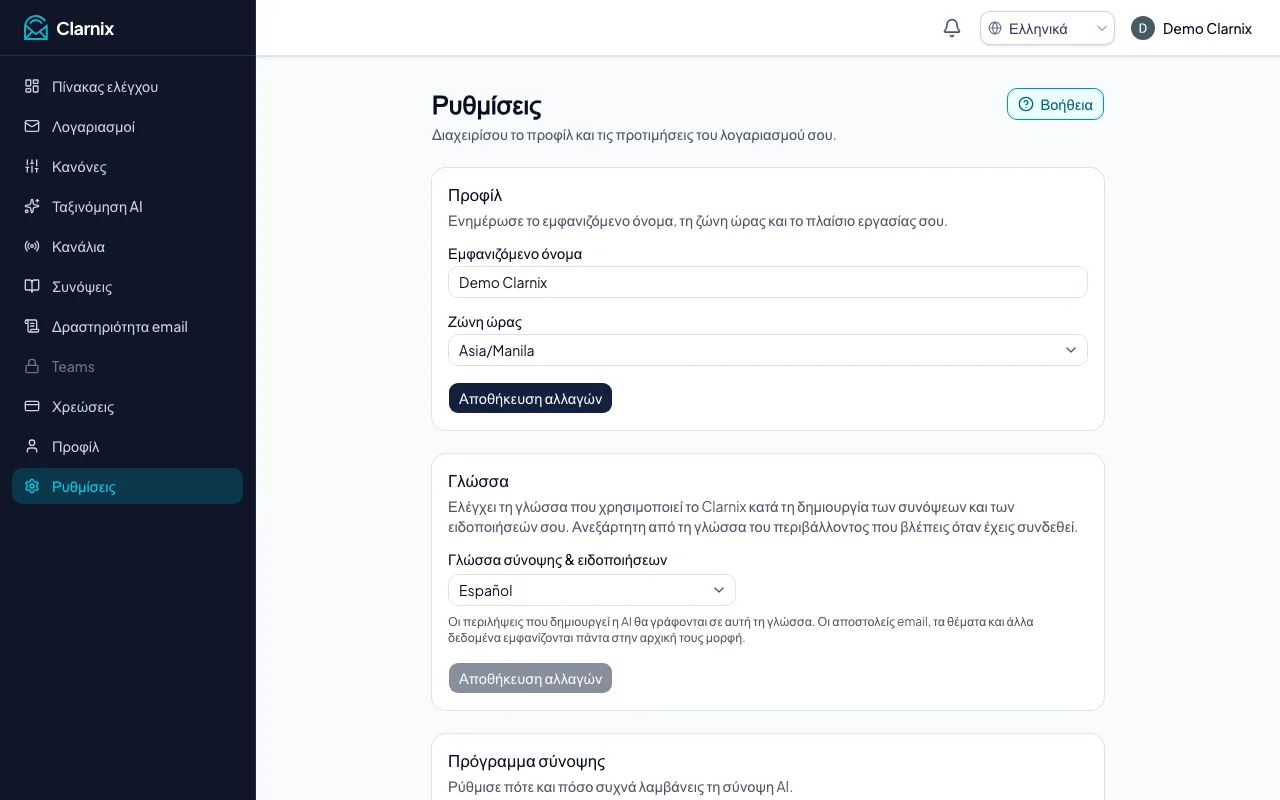Click the Ρυθμίσεις page heading

(487, 105)
